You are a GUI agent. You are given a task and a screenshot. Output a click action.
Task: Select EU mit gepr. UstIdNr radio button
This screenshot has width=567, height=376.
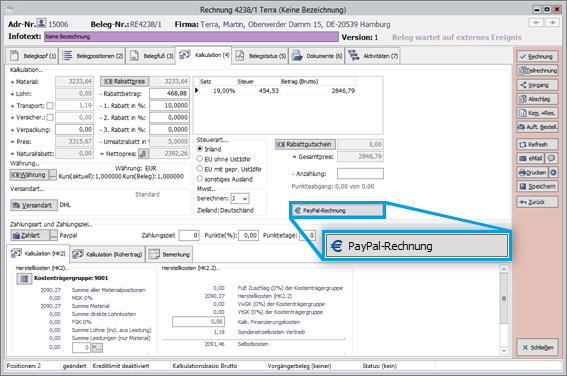pos(200,169)
